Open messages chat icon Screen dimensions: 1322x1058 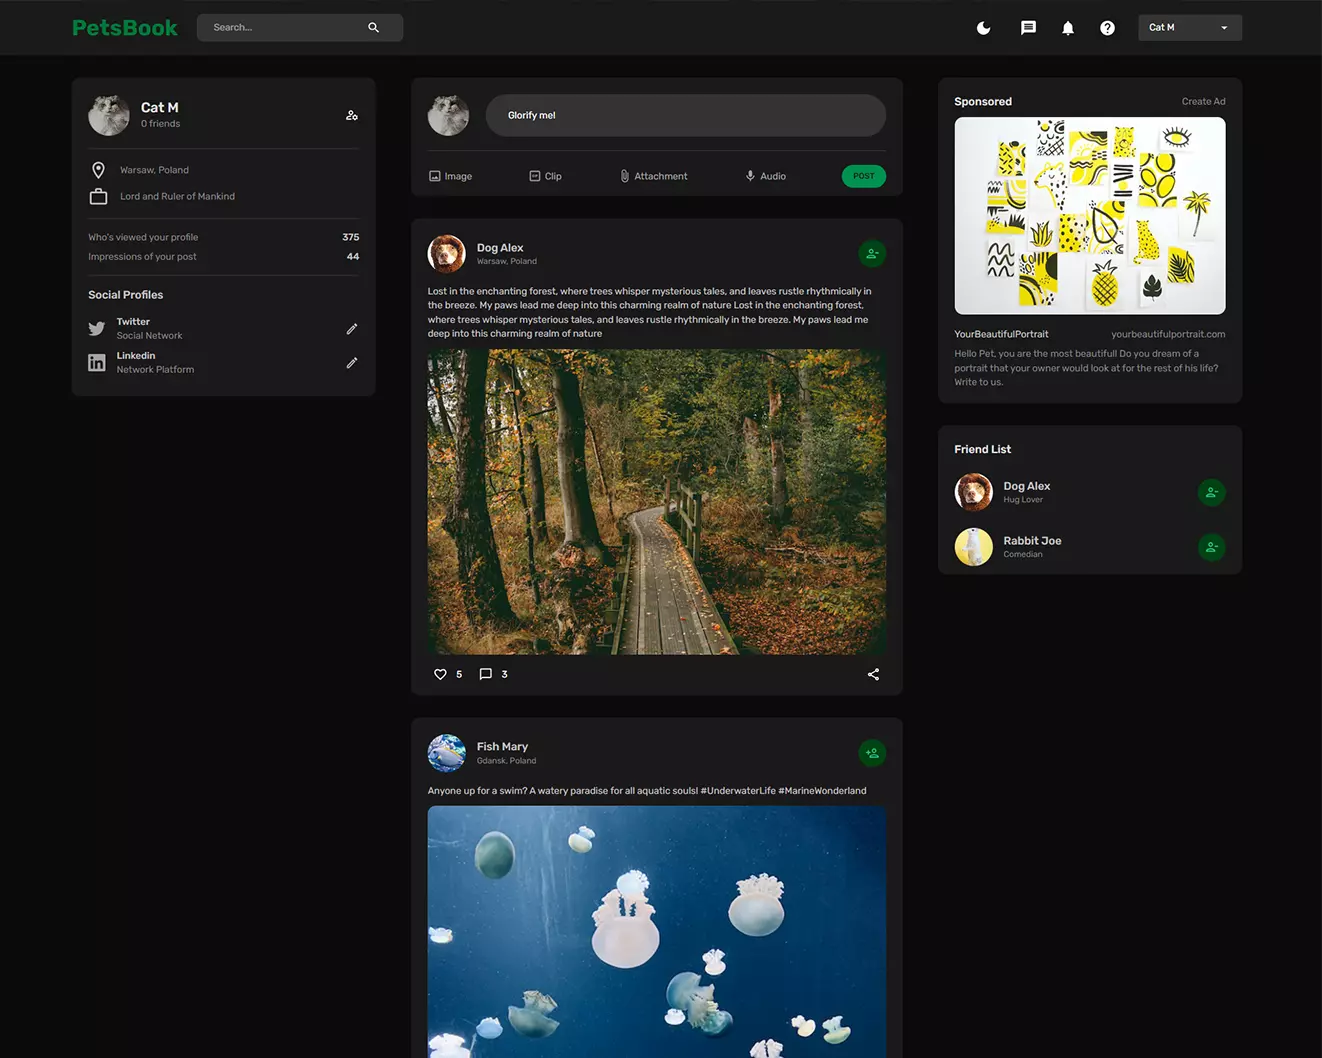pos(1028,28)
